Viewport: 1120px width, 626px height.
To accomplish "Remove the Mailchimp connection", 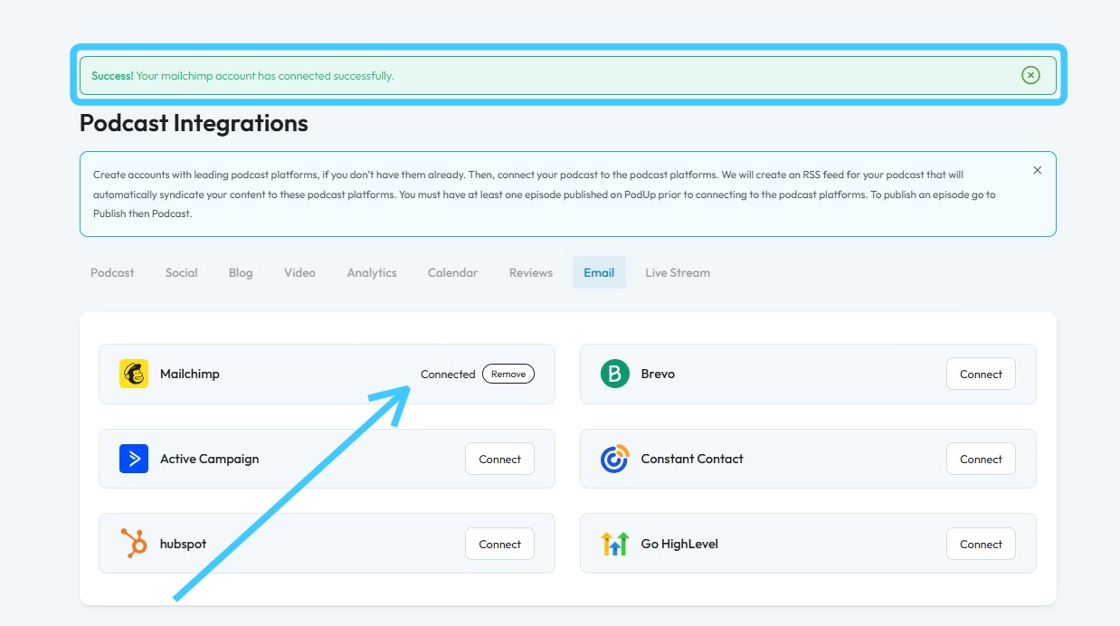I will coord(508,374).
